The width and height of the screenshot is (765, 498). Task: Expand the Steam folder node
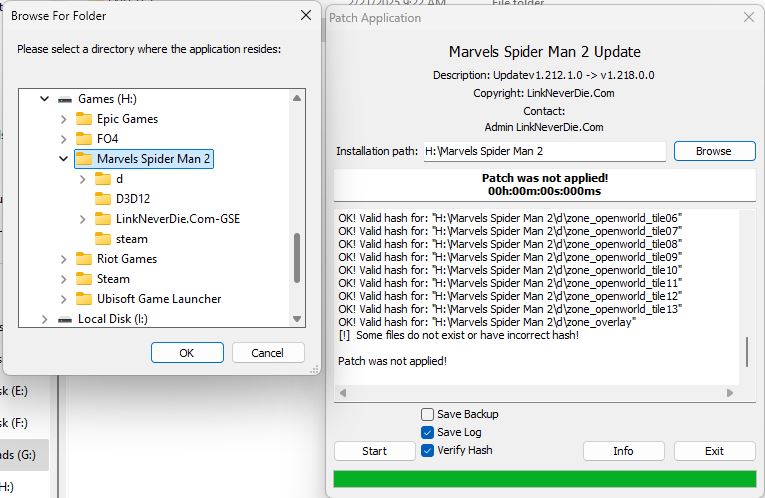(63, 279)
